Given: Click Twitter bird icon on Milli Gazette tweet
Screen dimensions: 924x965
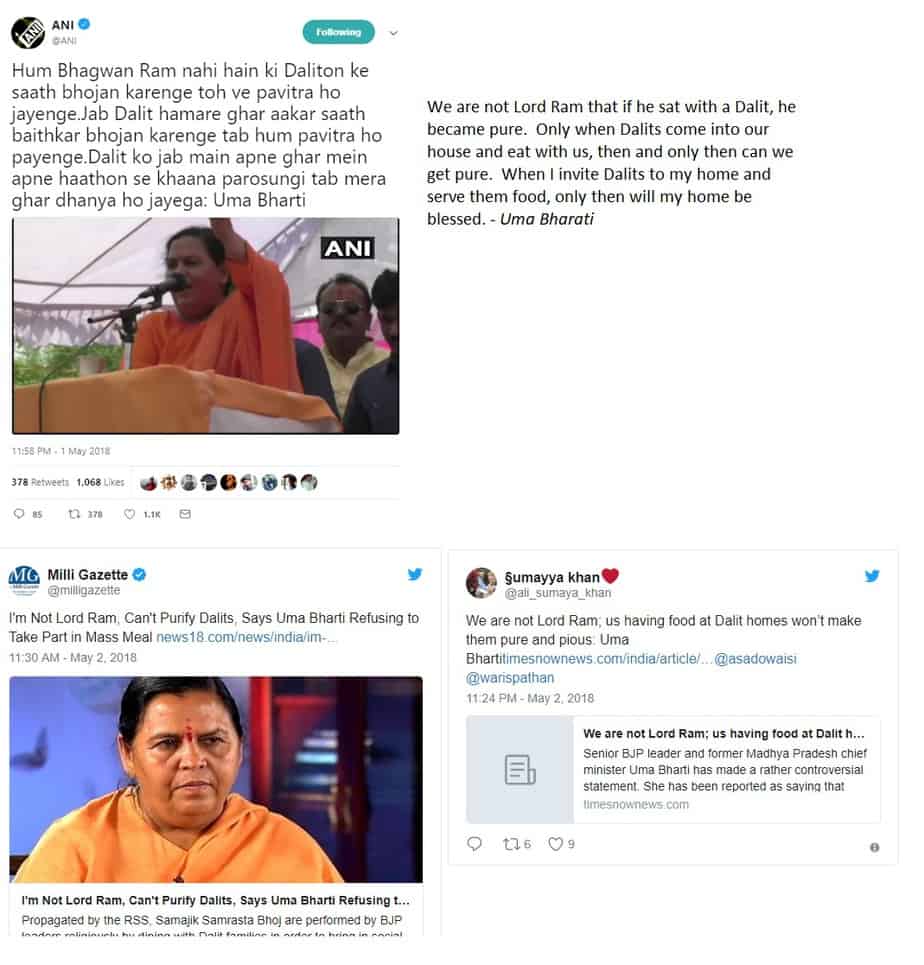Looking at the screenshot, I should (415, 574).
